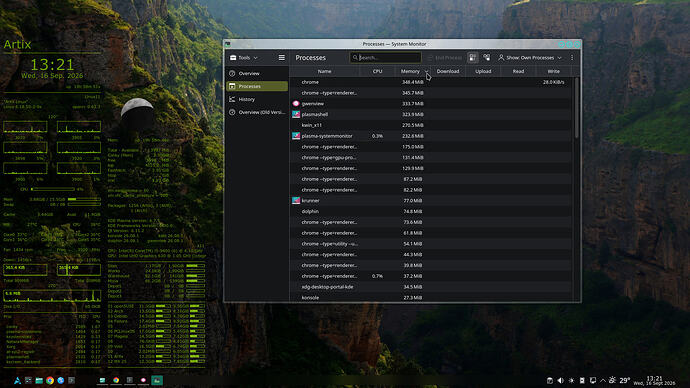
Task: Switch to the Dolphin task in the task manager
Action: pos(102,381)
